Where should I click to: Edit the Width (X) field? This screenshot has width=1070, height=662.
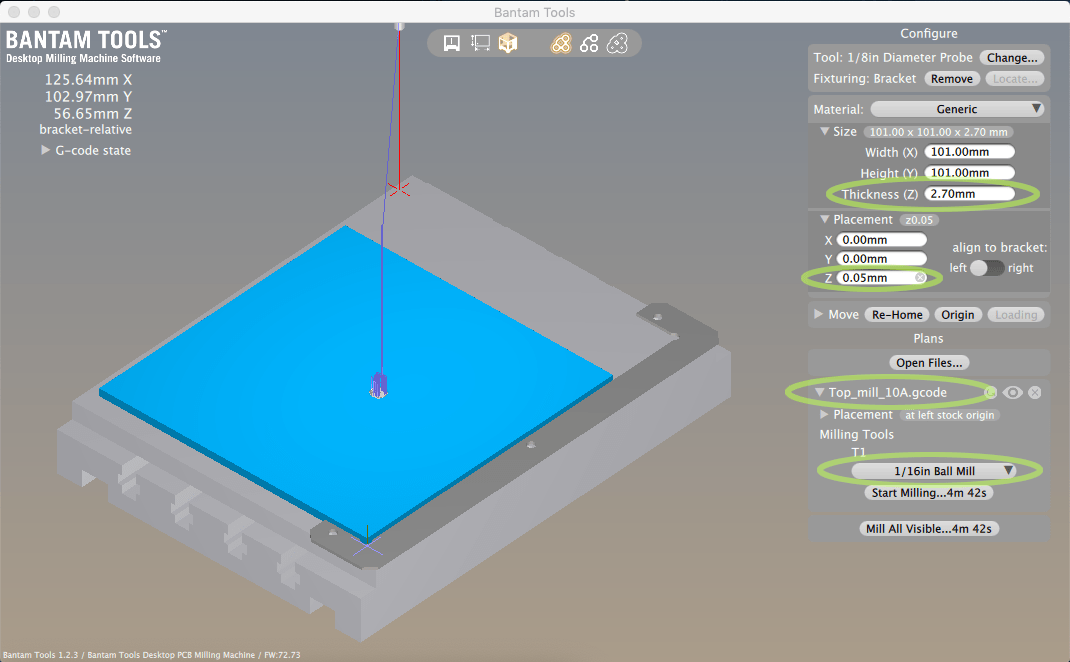point(970,152)
